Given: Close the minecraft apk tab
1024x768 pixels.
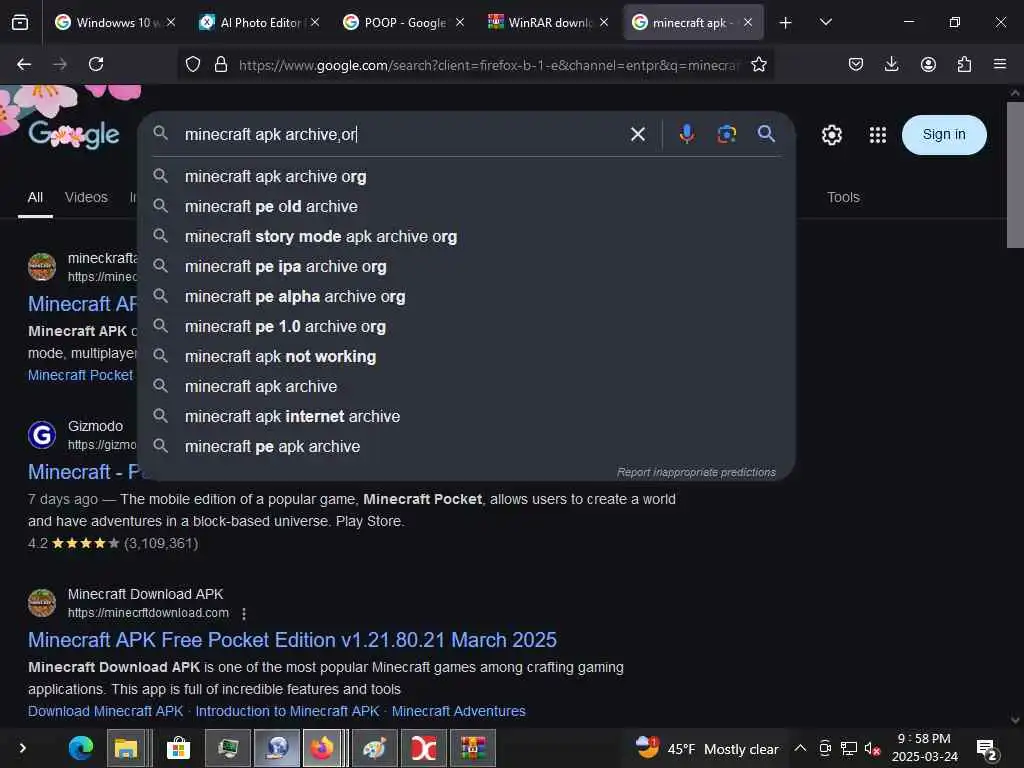Looking at the screenshot, I should 748,23.
